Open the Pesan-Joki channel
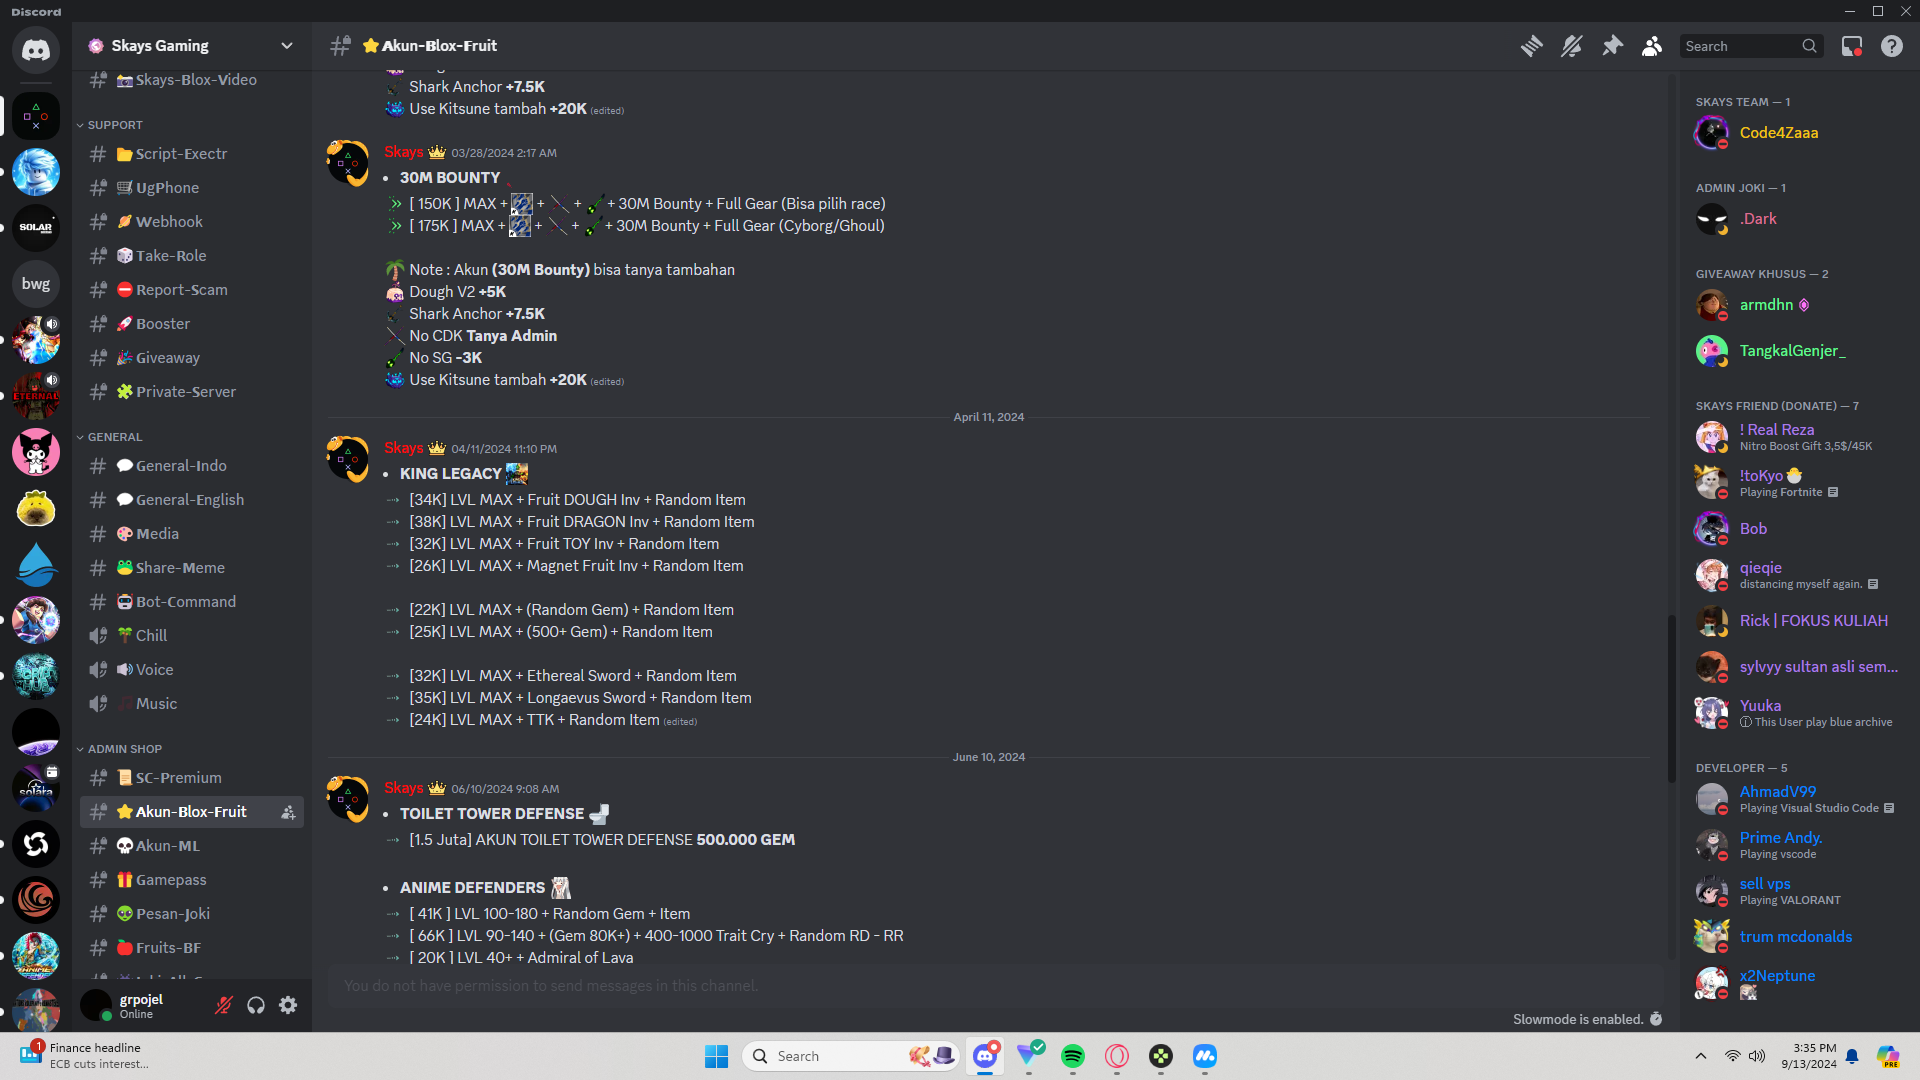1920x1080 pixels. [192, 914]
